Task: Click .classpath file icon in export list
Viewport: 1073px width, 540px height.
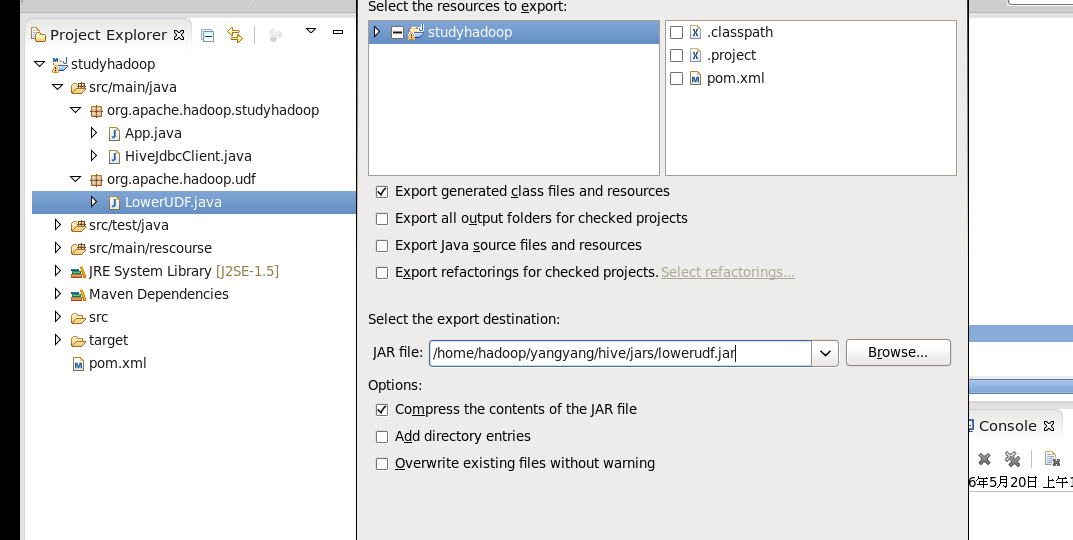Action: (695, 32)
